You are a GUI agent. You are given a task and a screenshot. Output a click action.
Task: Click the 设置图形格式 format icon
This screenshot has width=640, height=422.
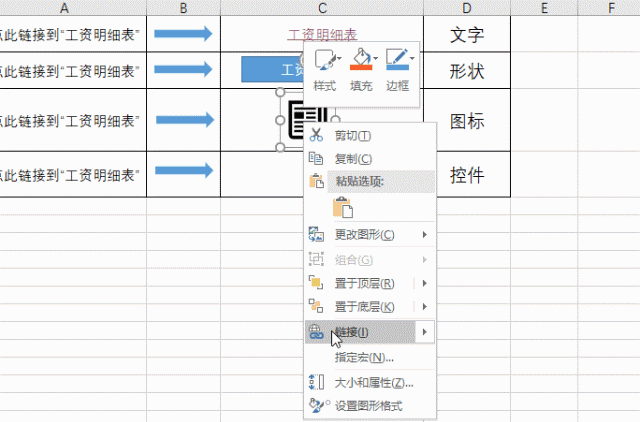click(x=319, y=405)
